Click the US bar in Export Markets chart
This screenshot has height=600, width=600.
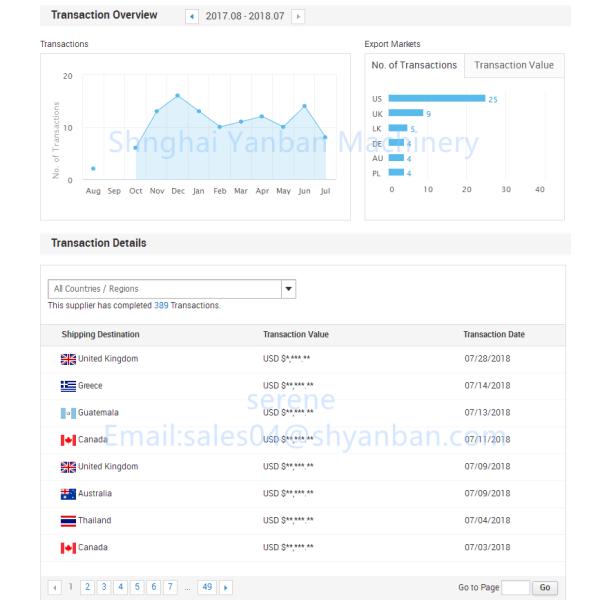(x=436, y=99)
